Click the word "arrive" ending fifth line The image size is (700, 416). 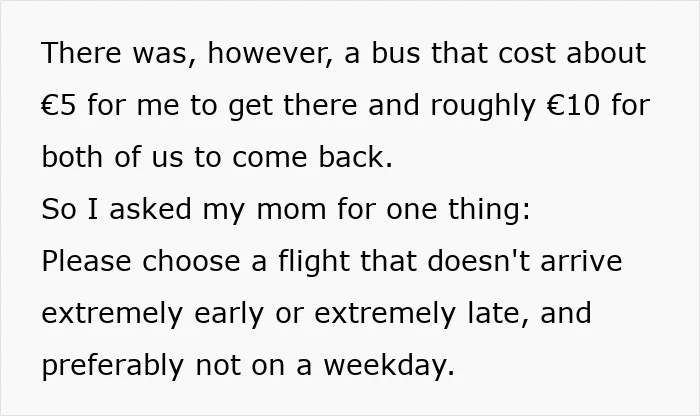[x=581, y=261]
